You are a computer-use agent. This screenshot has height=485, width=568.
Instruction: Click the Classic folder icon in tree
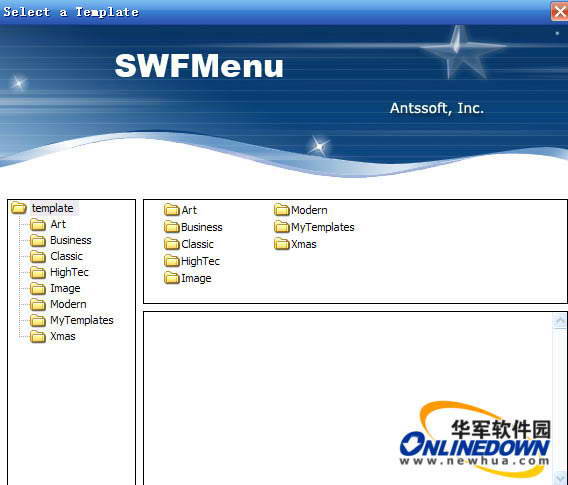point(38,256)
